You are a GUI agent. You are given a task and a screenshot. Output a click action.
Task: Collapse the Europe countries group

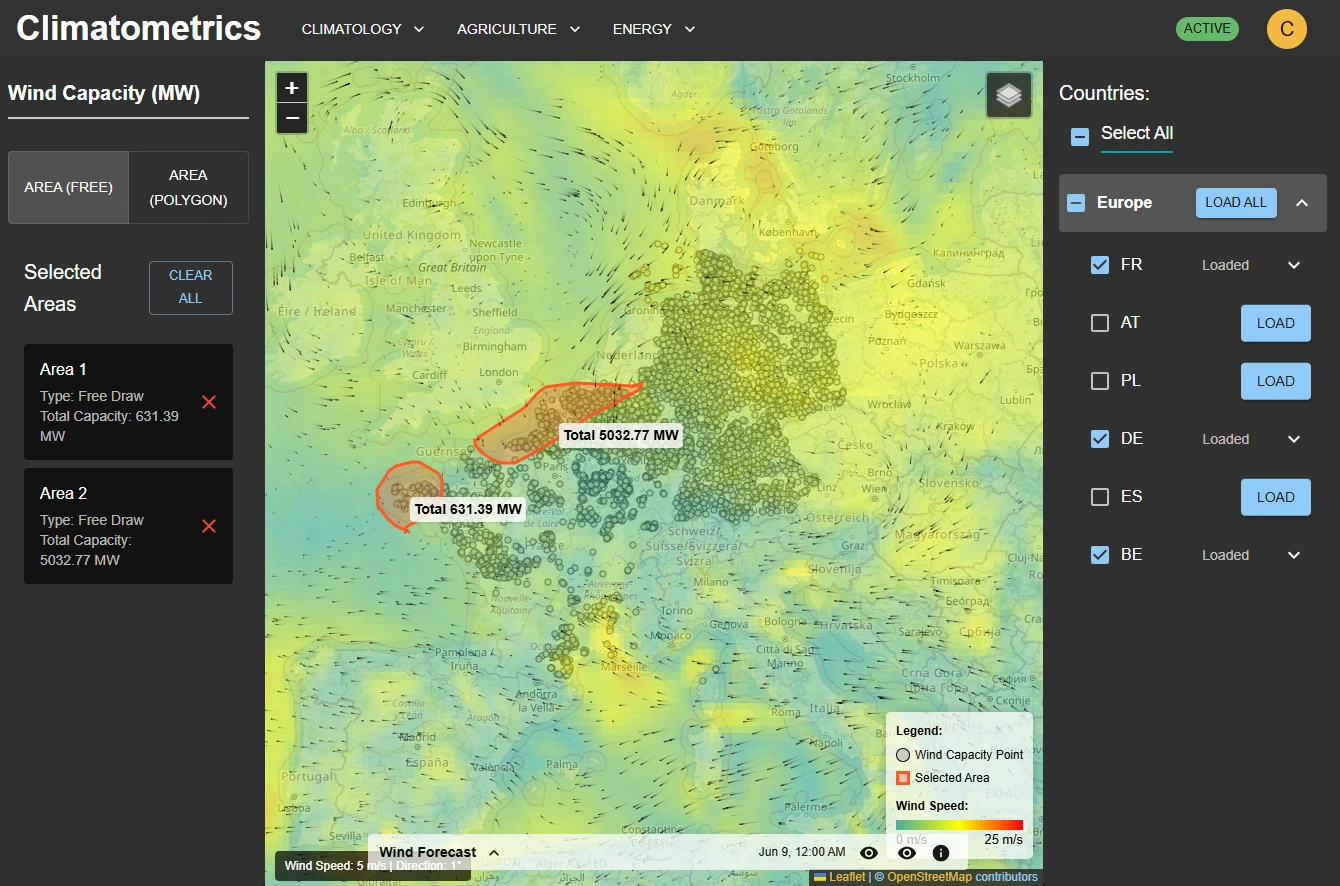[1302, 202]
